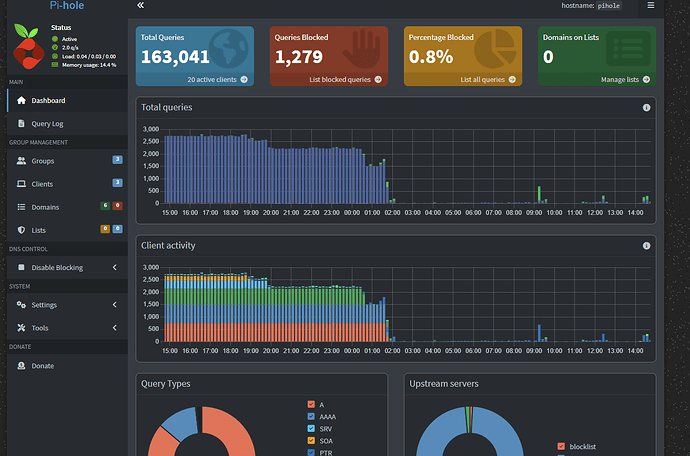The height and width of the screenshot is (456, 690).
Task: Click the Donate icon in sidebar
Action: coord(21,365)
